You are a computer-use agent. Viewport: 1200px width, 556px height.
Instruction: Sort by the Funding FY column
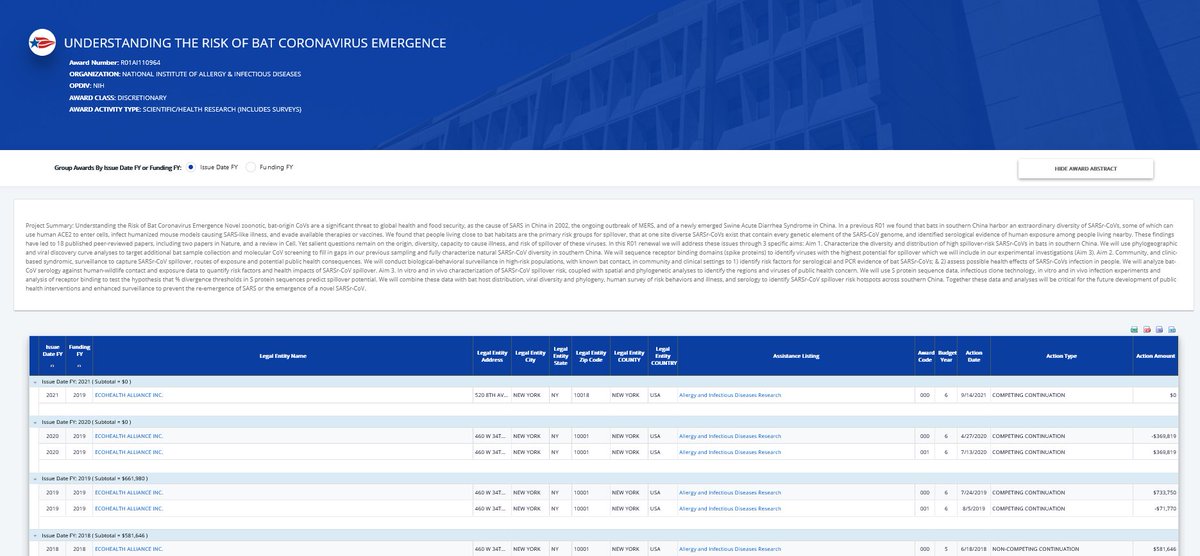(x=81, y=355)
